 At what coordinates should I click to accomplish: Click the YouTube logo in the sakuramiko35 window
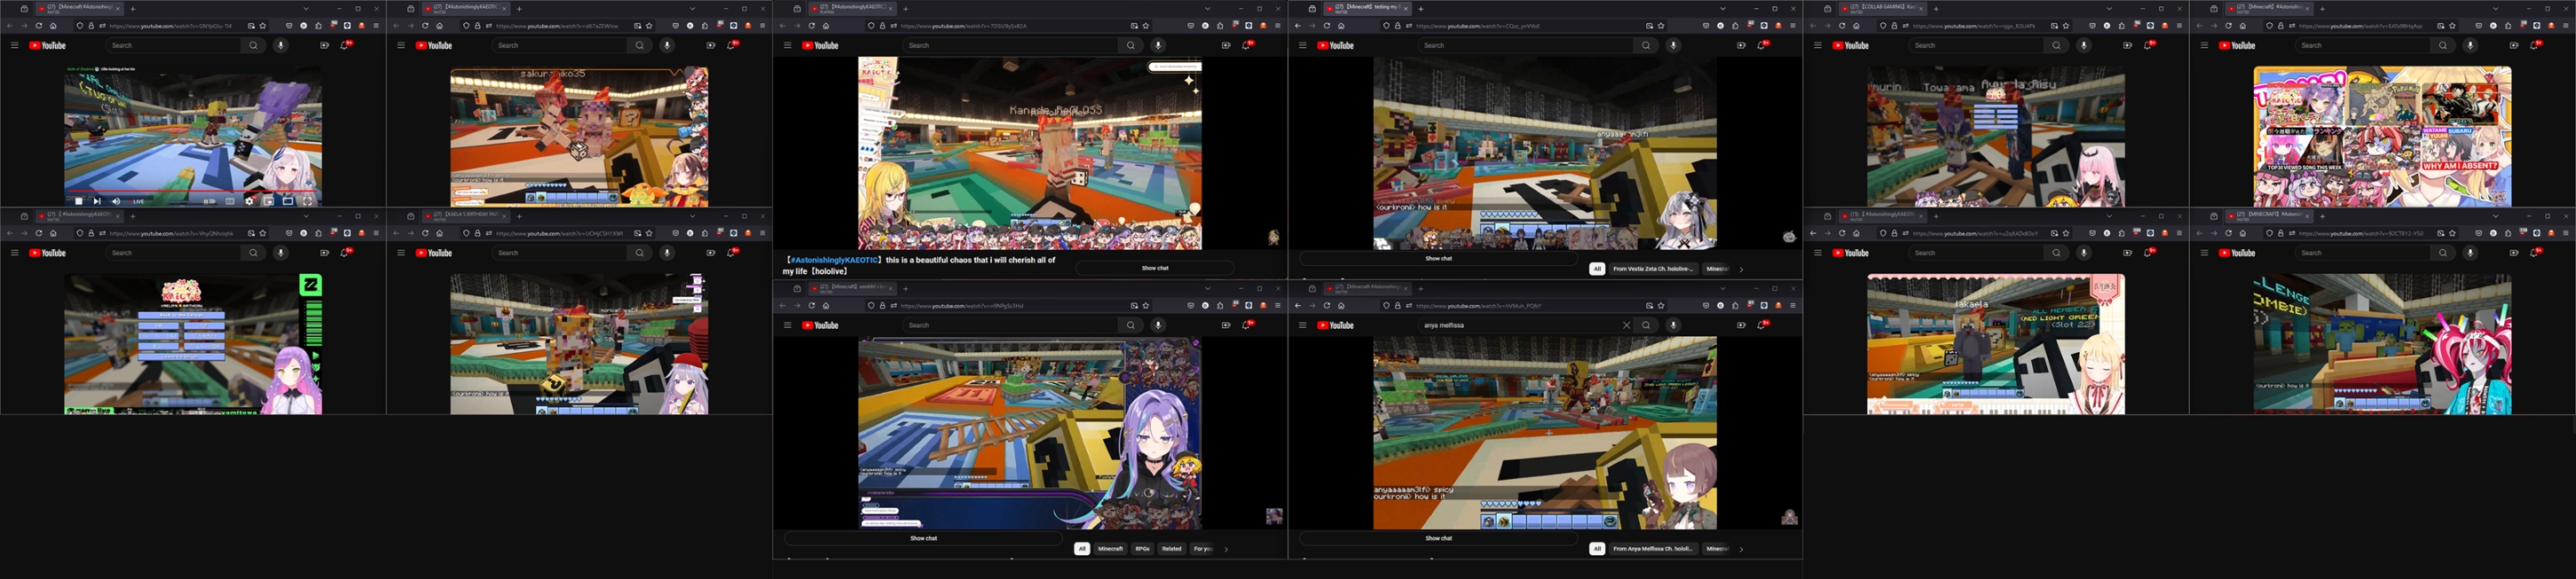click(x=434, y=45)
